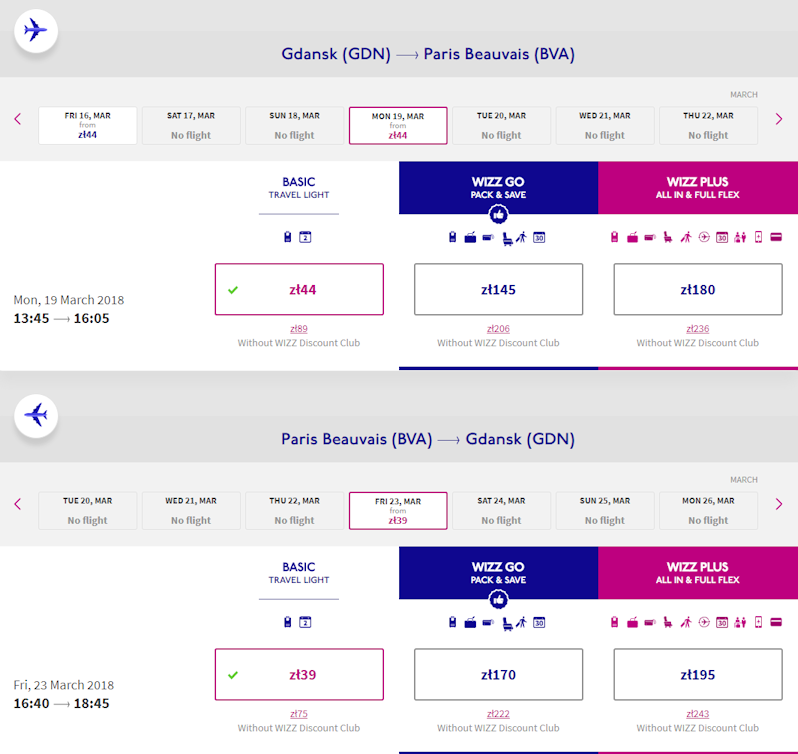798x754 pixels.
Task: Show earlier outbound dates with left arrow
Action: (x=18, y=119)
